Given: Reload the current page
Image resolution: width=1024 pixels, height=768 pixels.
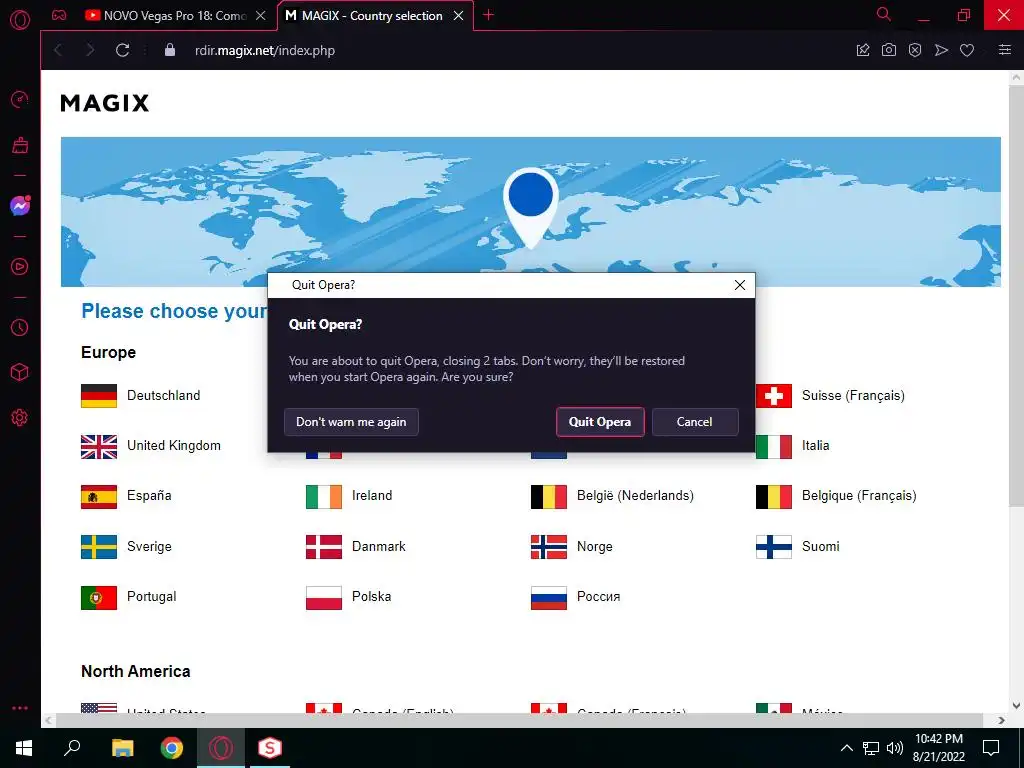Looking at the screenshot, I should pyautogui.click(x=122, y=50).
